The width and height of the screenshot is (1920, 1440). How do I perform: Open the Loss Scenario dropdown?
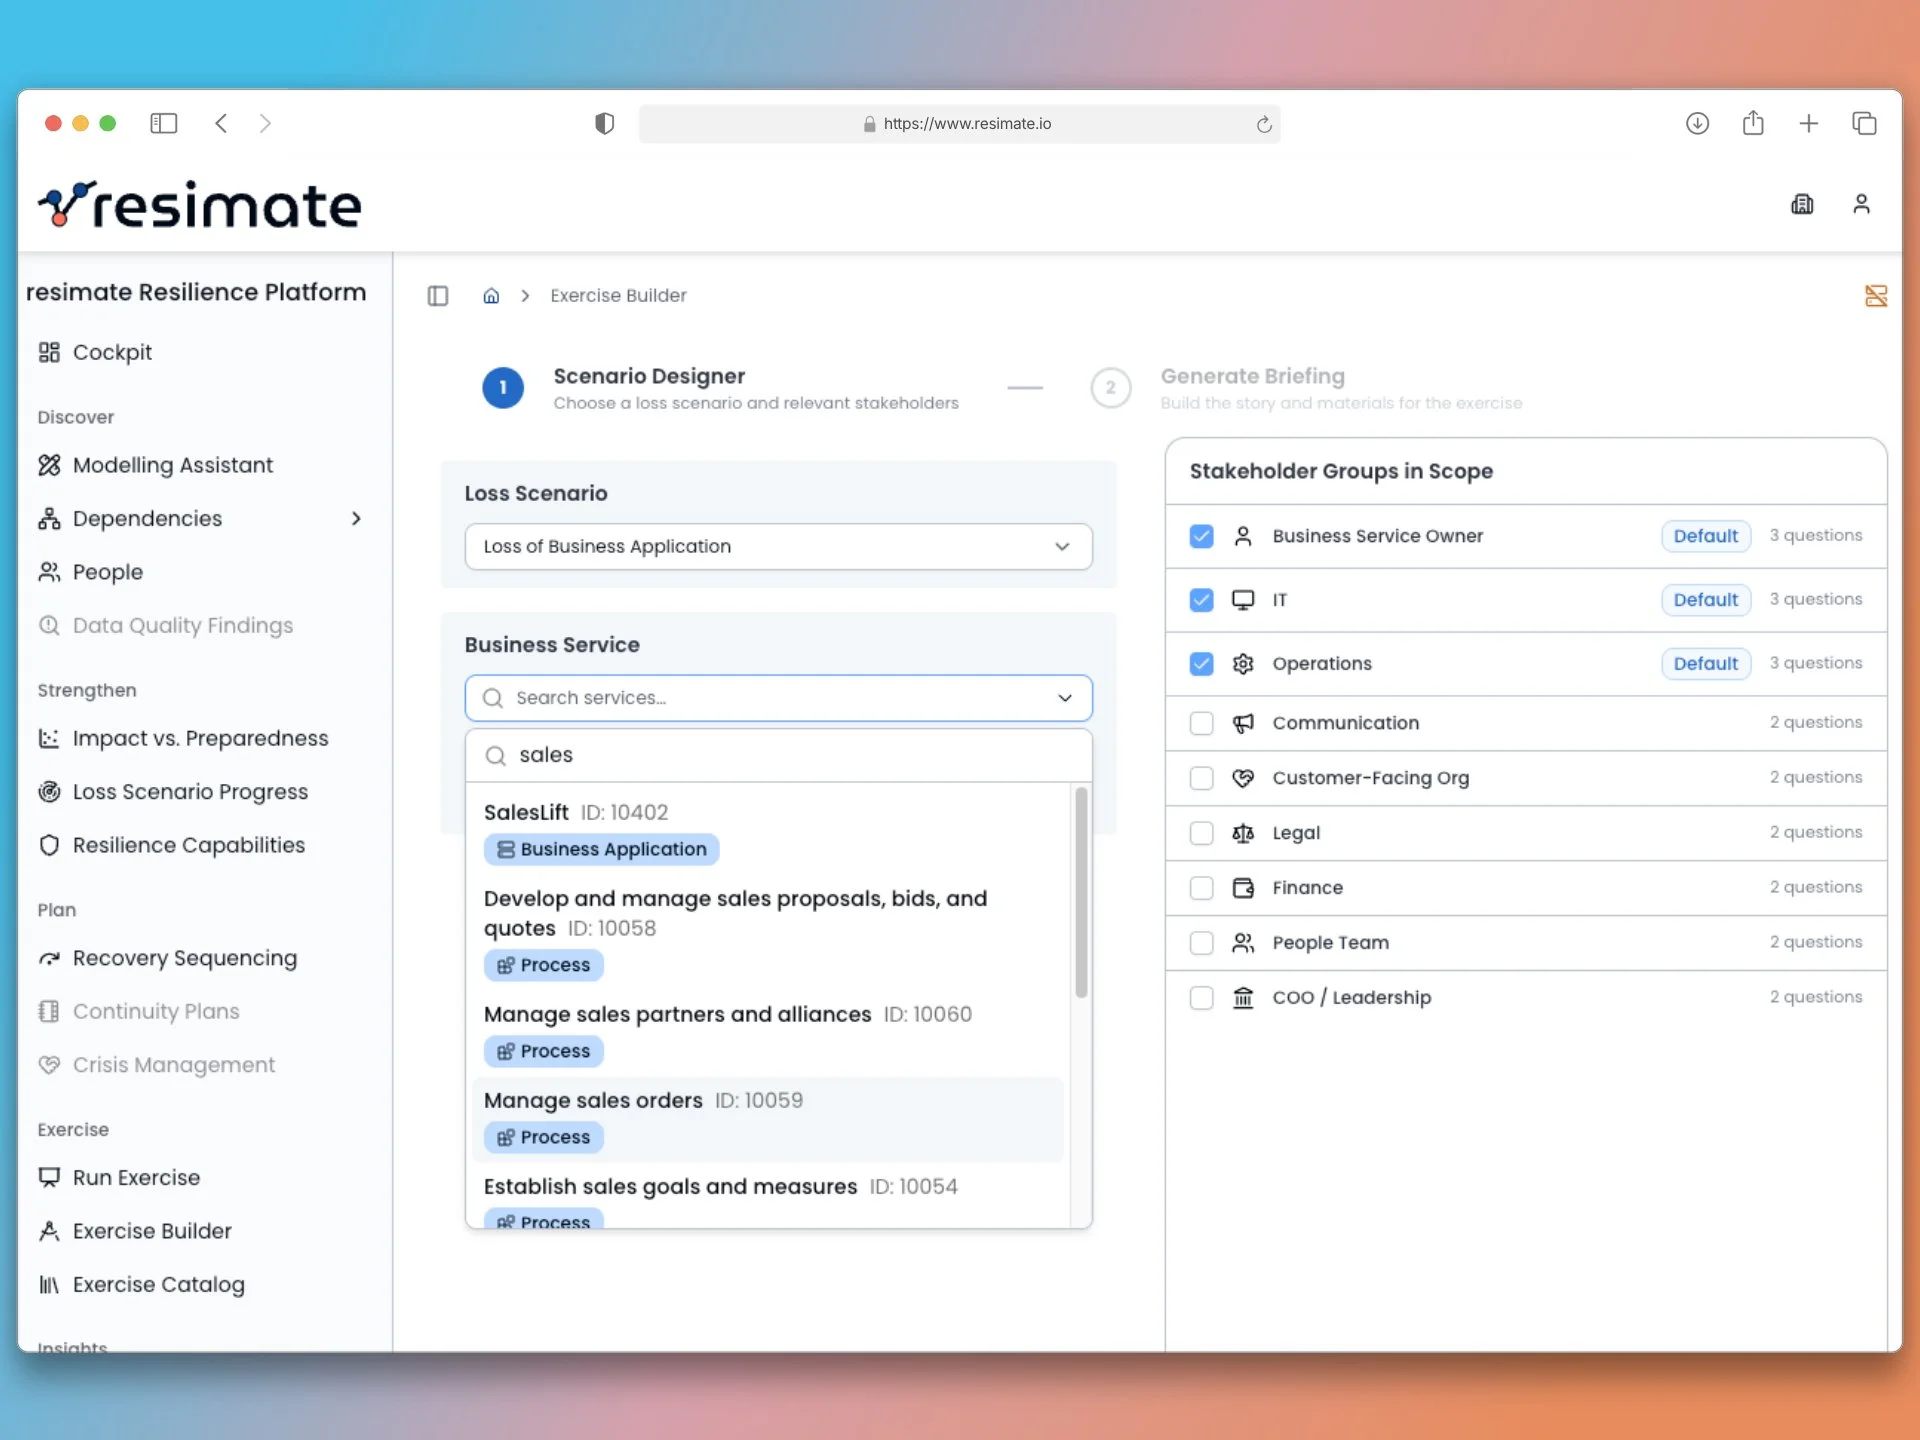(x=778, y=546)
